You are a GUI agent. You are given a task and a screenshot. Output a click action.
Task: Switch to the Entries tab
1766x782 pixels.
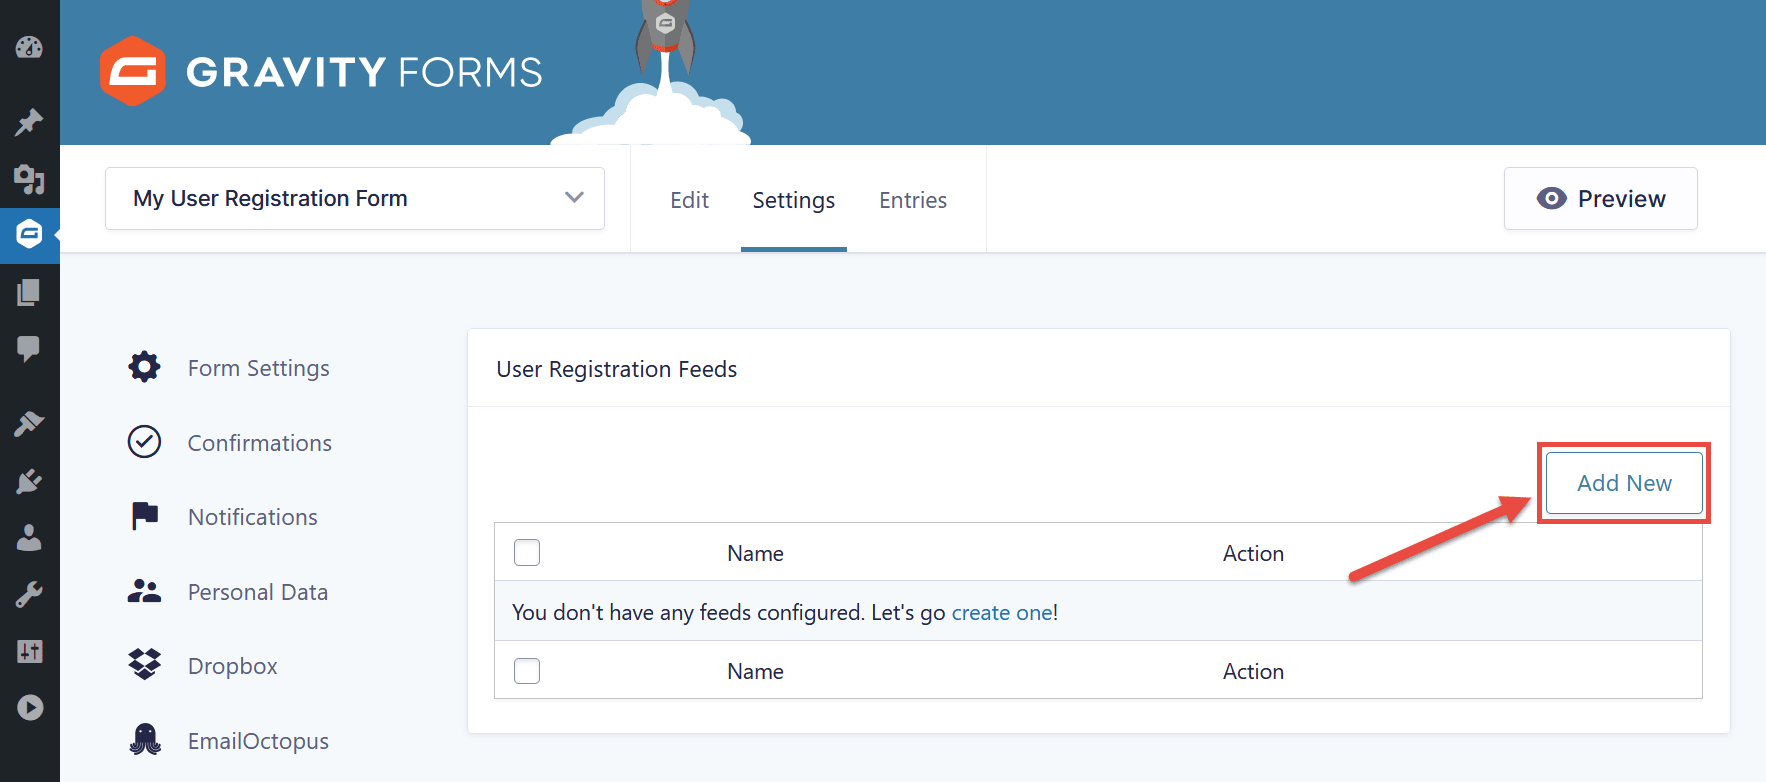click(x=913, y=200)
